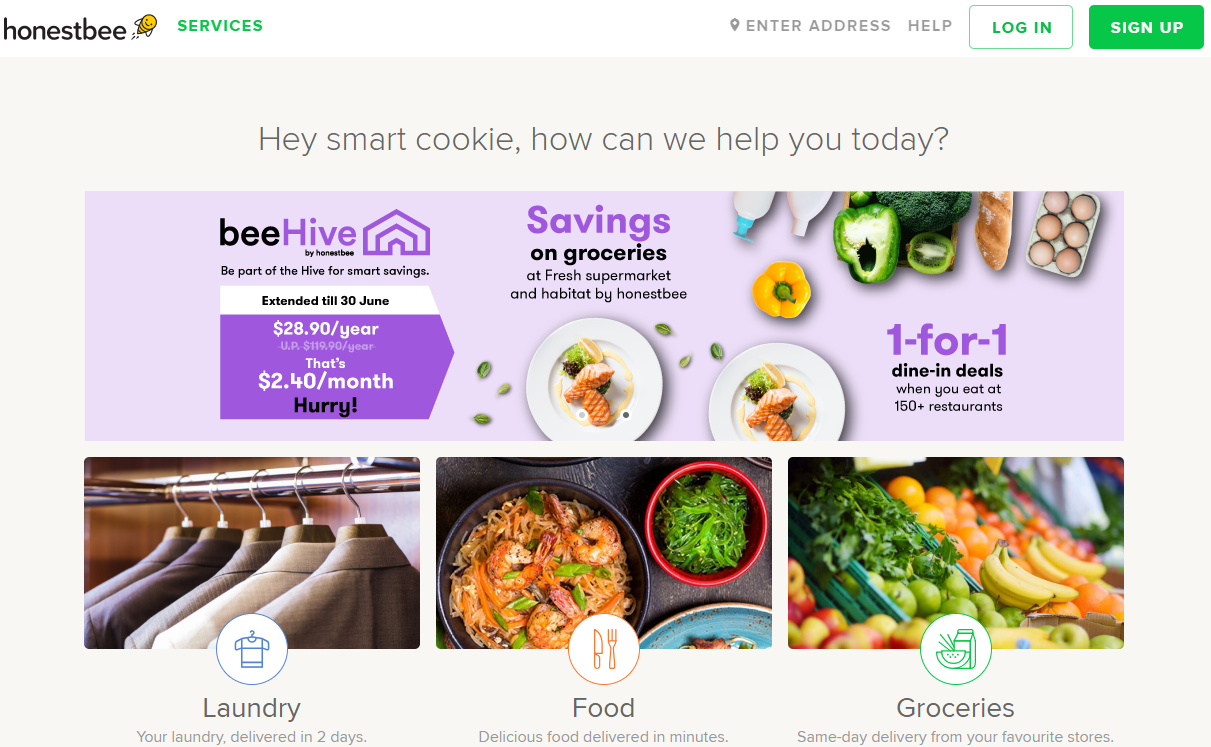
Task: Open the Help page
Action: [x=930, y=26]
